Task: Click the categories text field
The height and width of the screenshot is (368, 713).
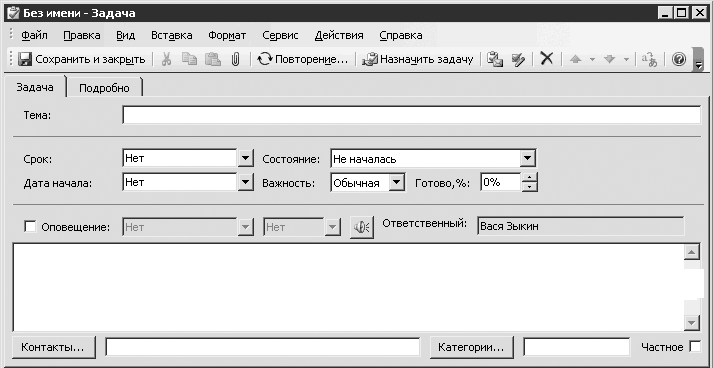Action: [577, 347]
